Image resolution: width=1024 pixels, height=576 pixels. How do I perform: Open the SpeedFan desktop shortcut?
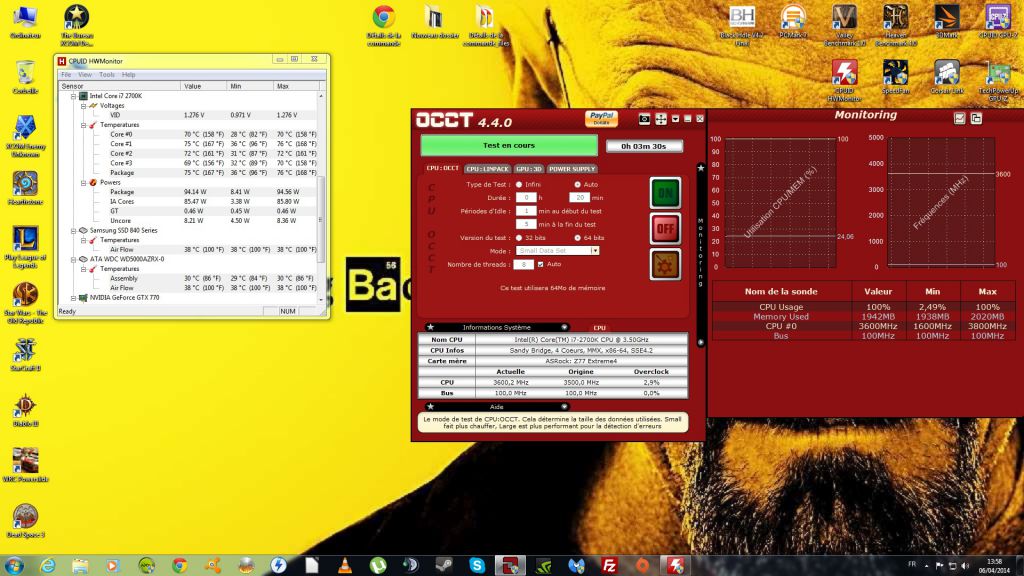point(895,77)
